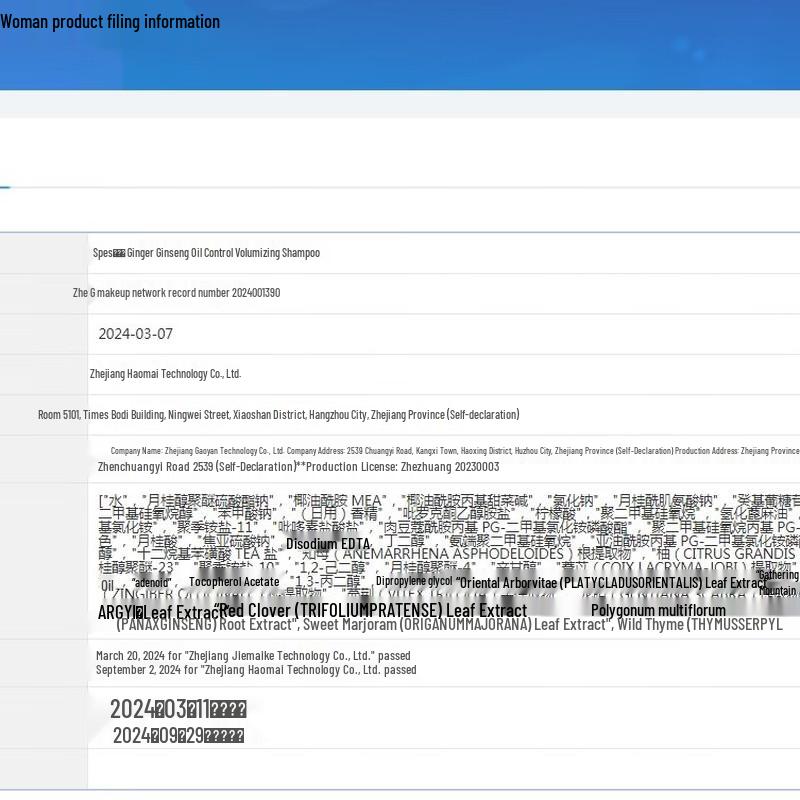Click the Woman product filing information heading
This screenshot has height=800, width=800.
click(x=110, y=22)
